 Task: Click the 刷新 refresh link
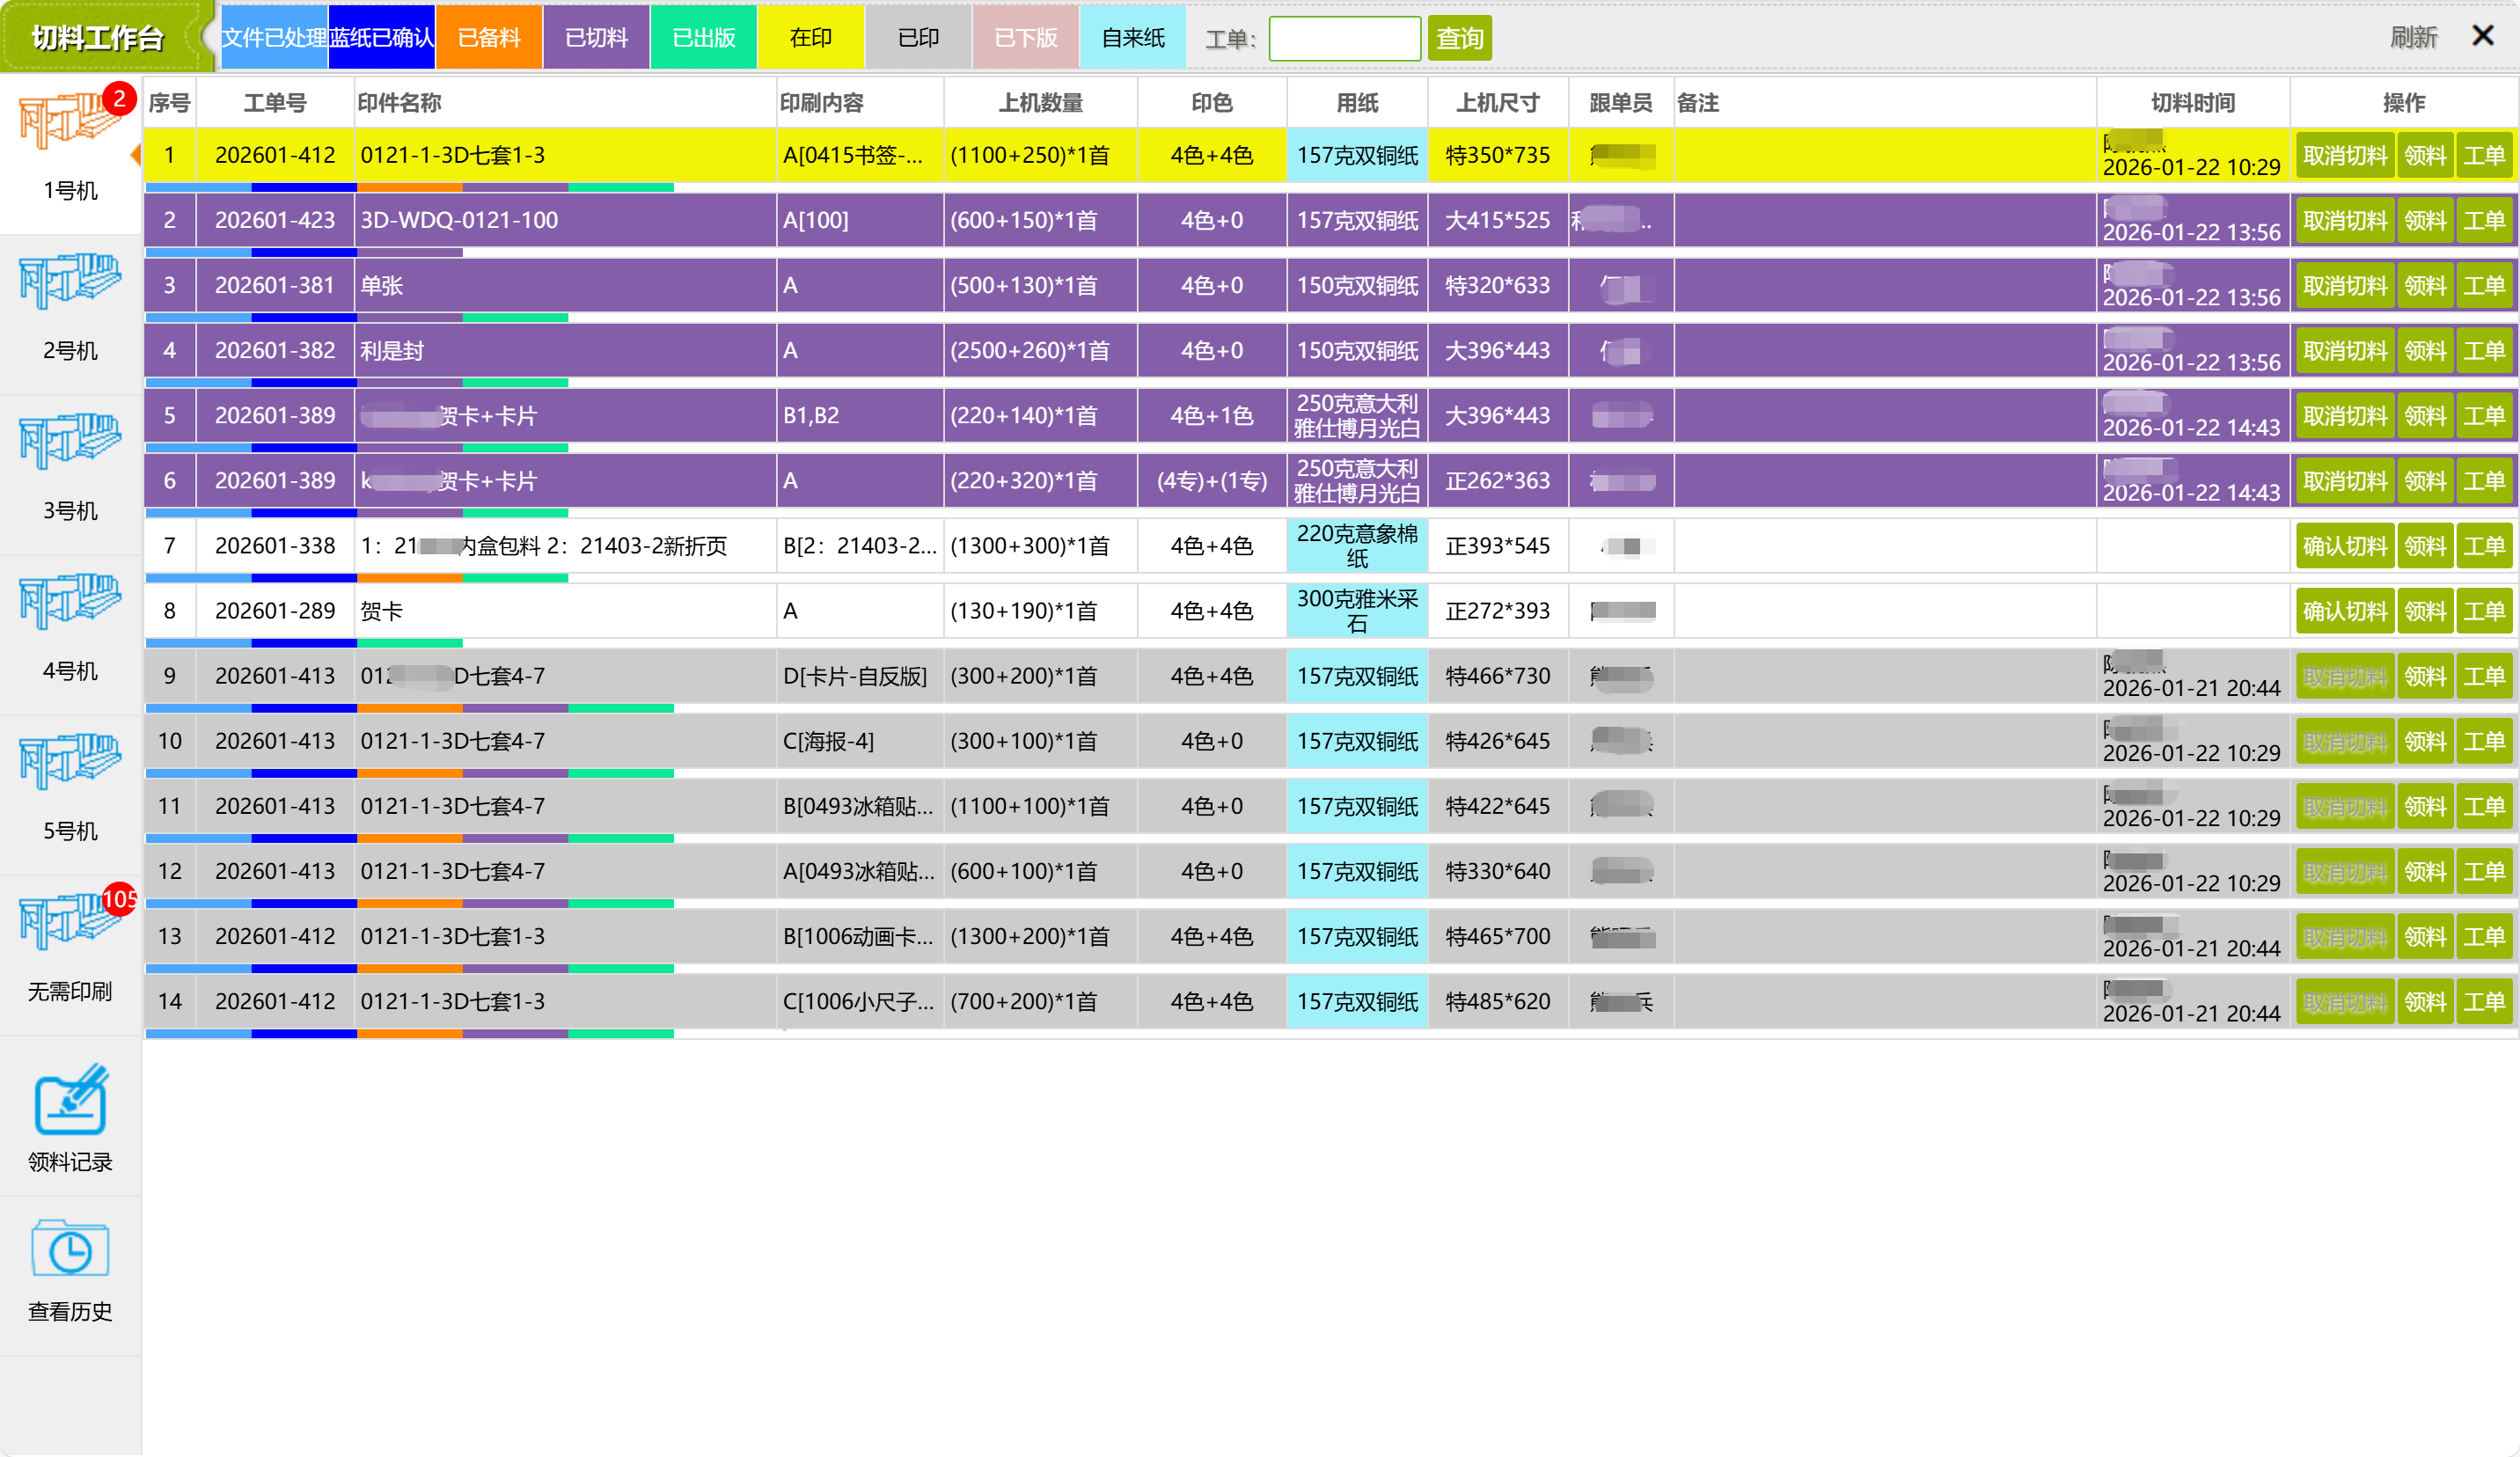tap(2413, 38)
